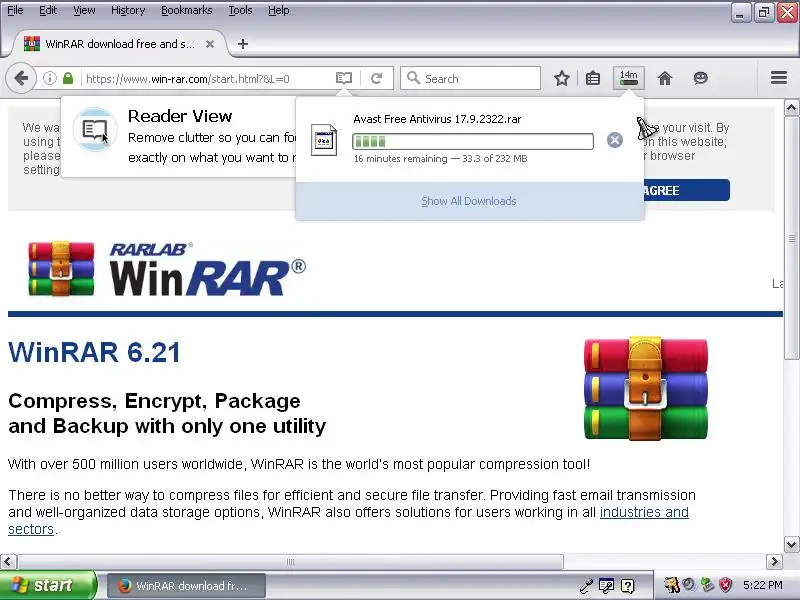Open downloads progress button showing 14m

click(629, 78)
